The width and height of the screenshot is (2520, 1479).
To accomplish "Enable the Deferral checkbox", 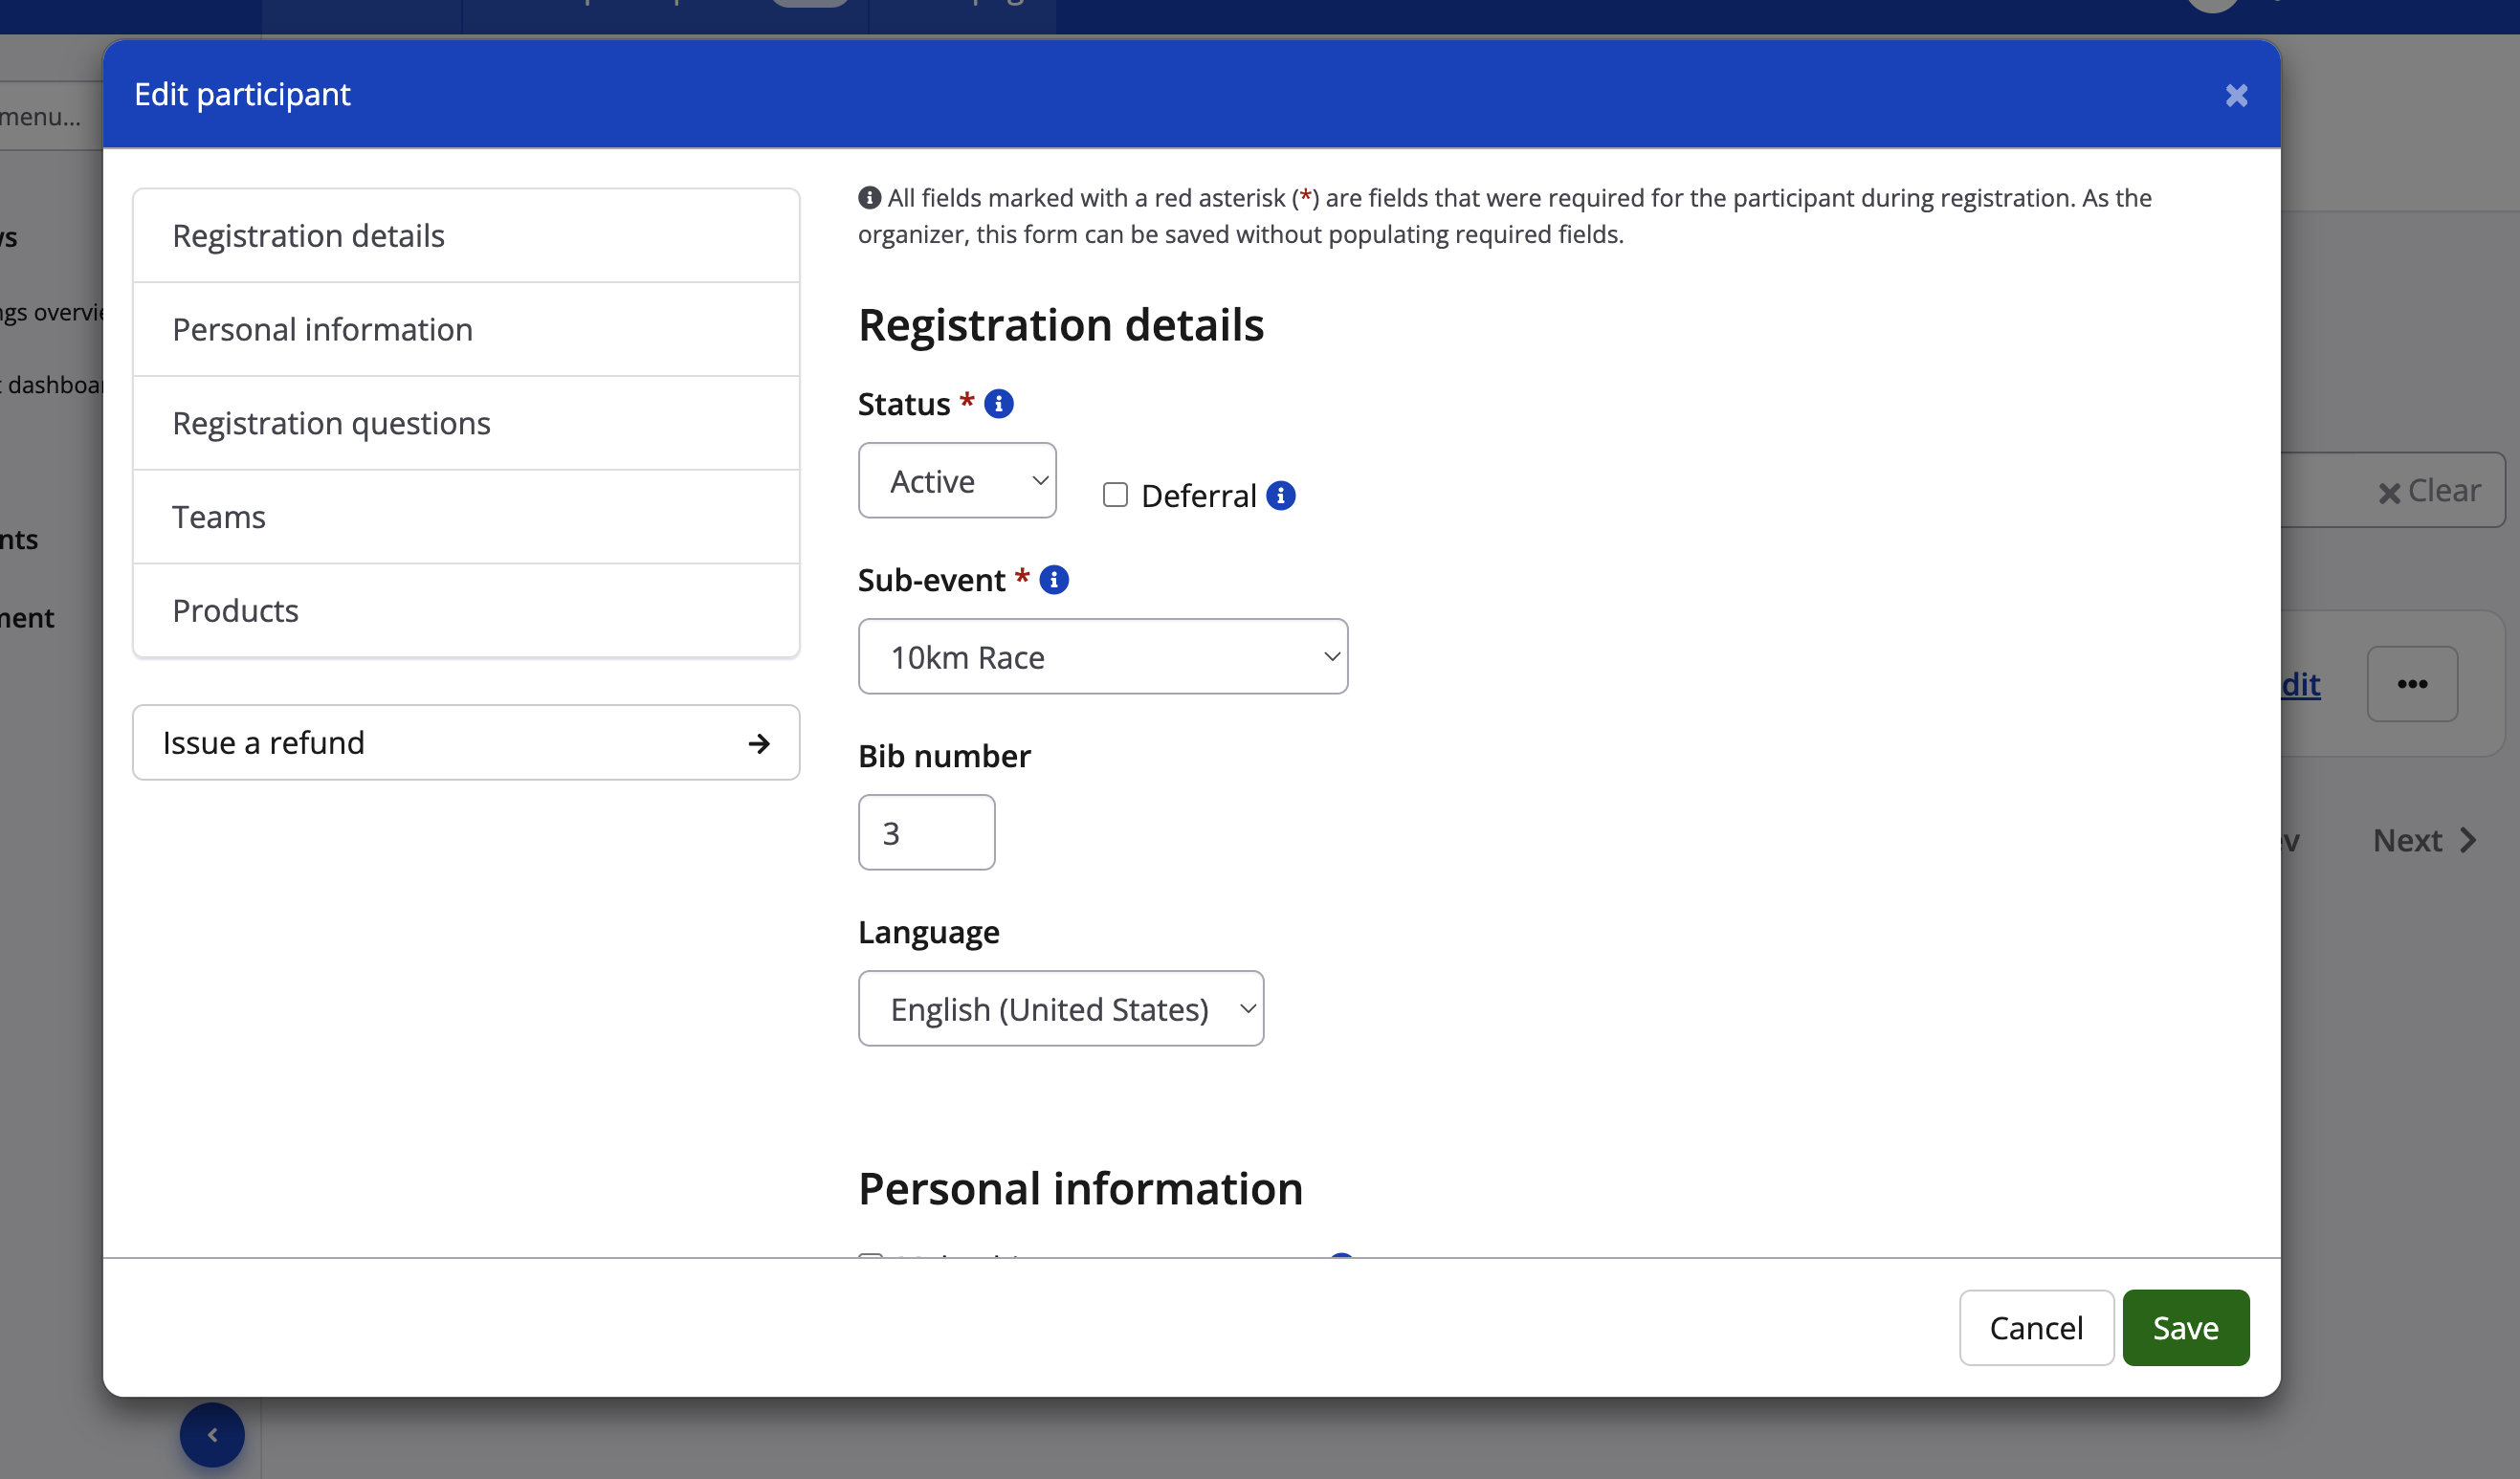I will (1115, 496).
